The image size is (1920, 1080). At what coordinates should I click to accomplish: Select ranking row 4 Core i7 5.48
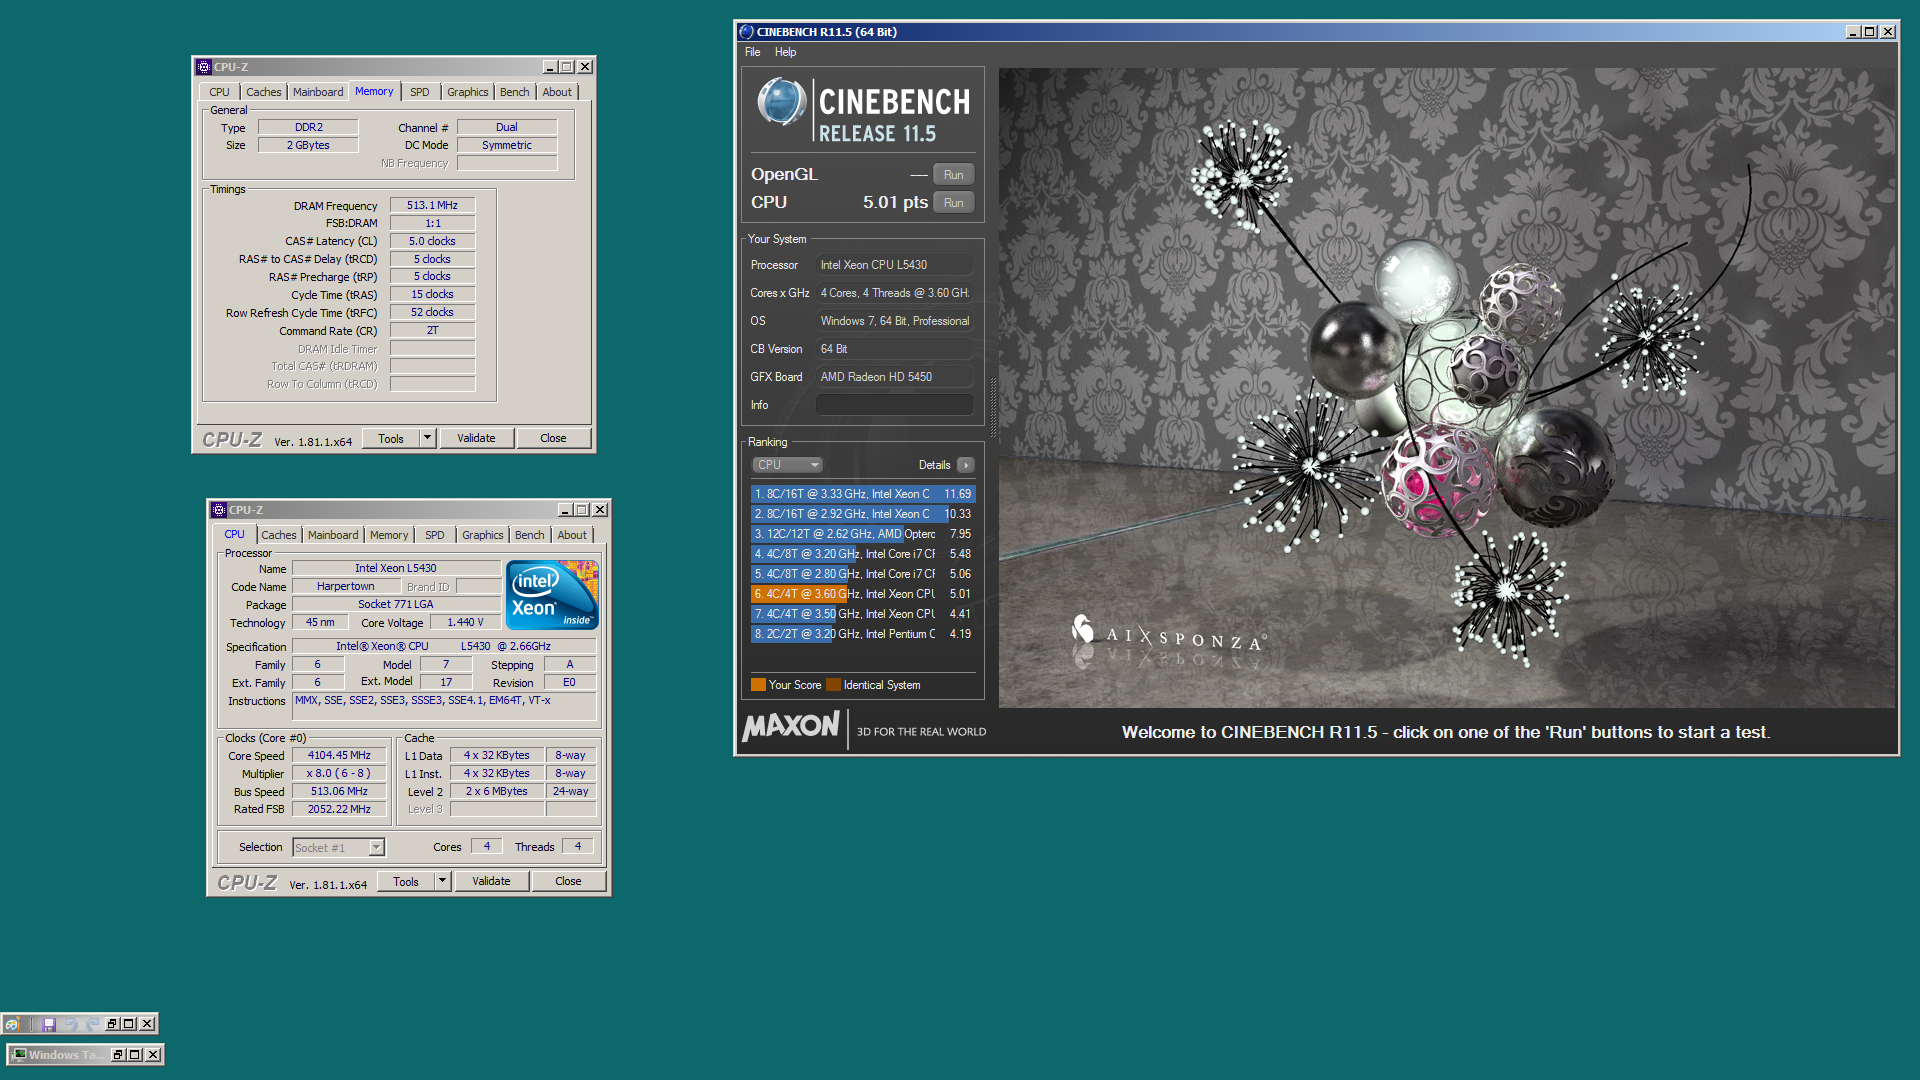862,554
